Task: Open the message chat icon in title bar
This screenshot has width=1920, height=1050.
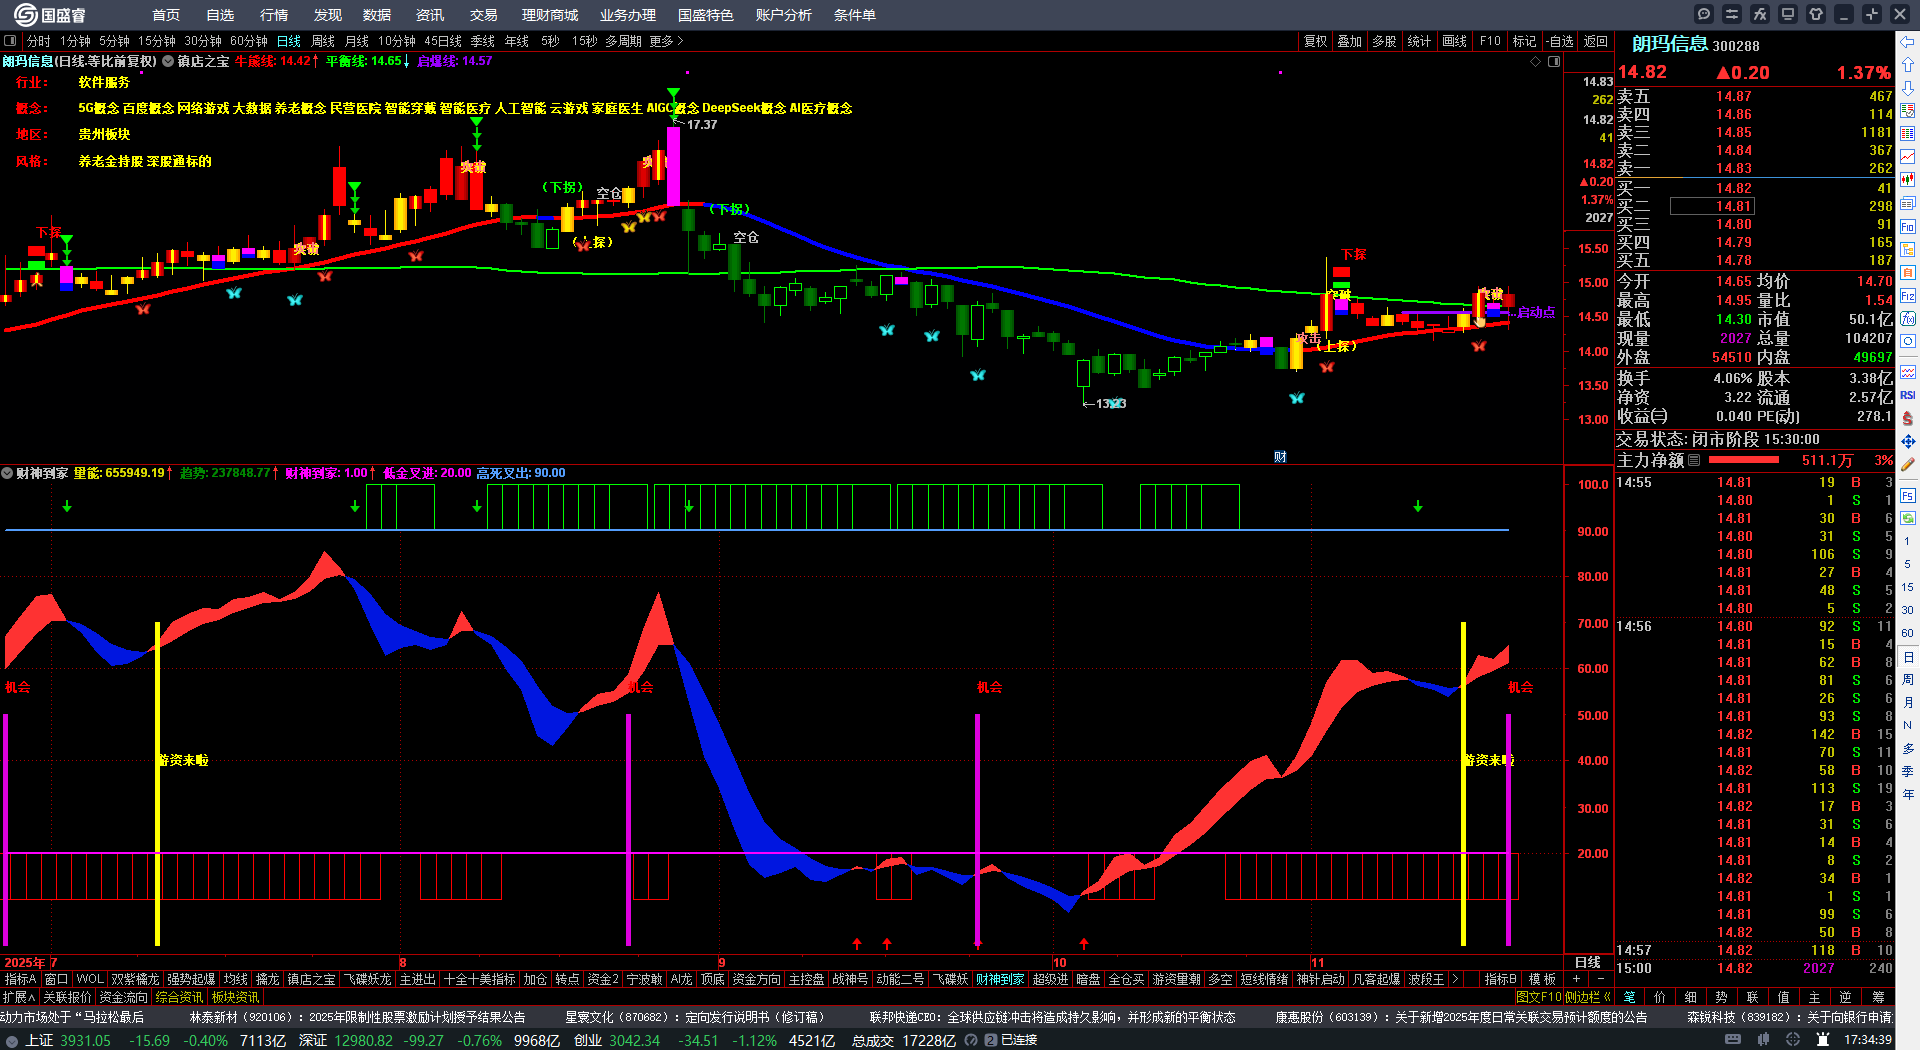Action: coord(1704,14)
